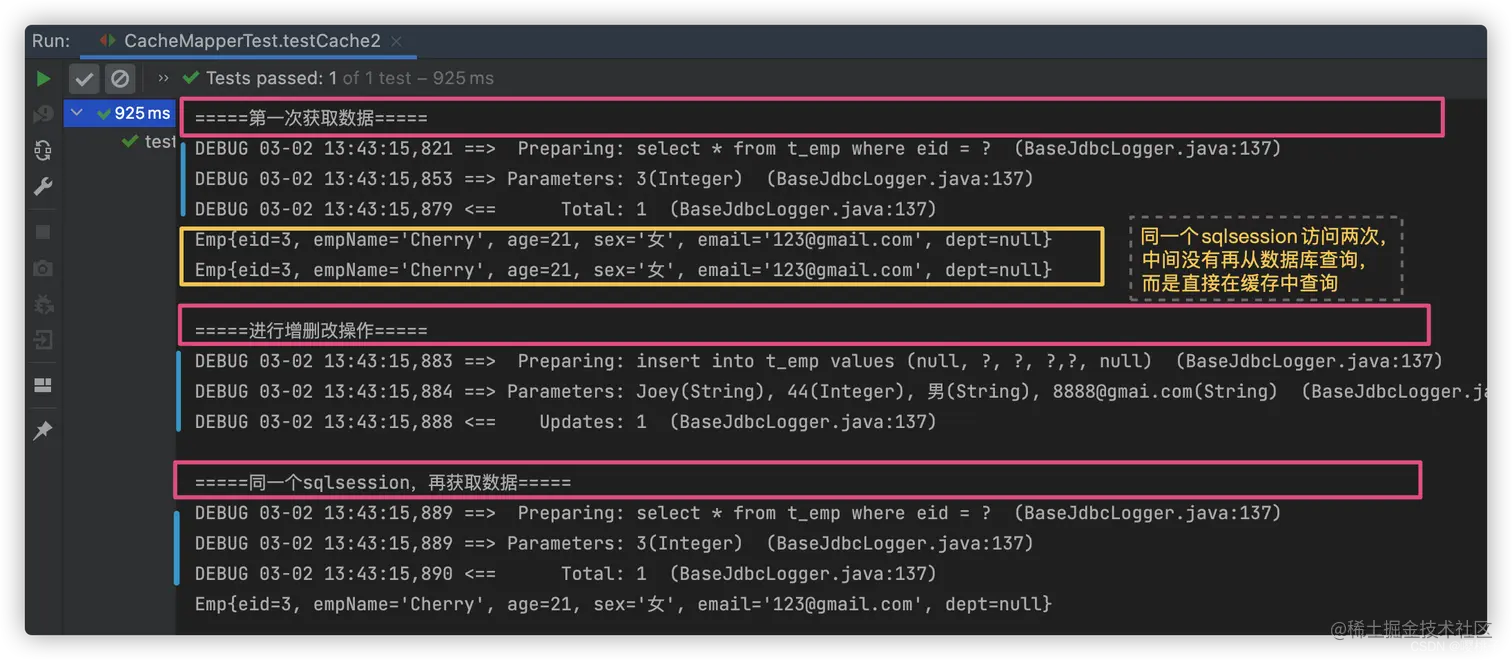1512x660 pixels.
Task: Toggle the Show Passed tests checkmark
Action: 85,78
